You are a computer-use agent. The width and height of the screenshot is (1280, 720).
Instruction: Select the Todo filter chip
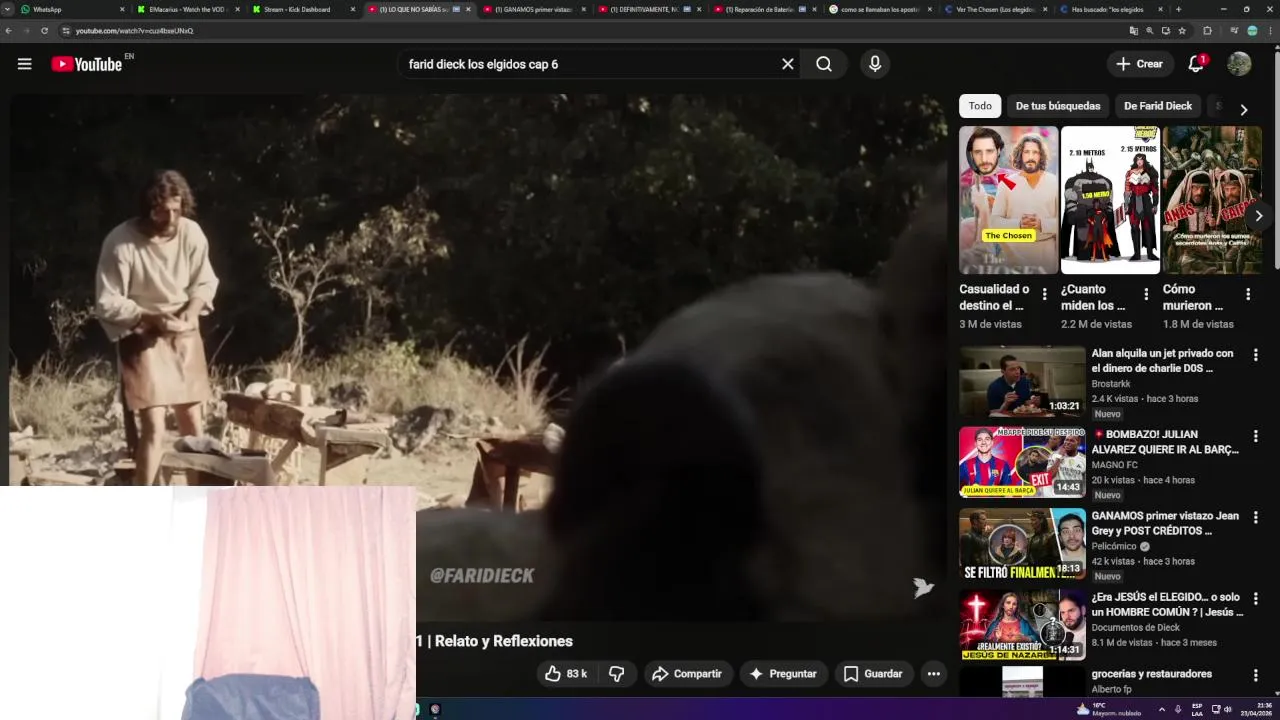[x=980, y=106]
